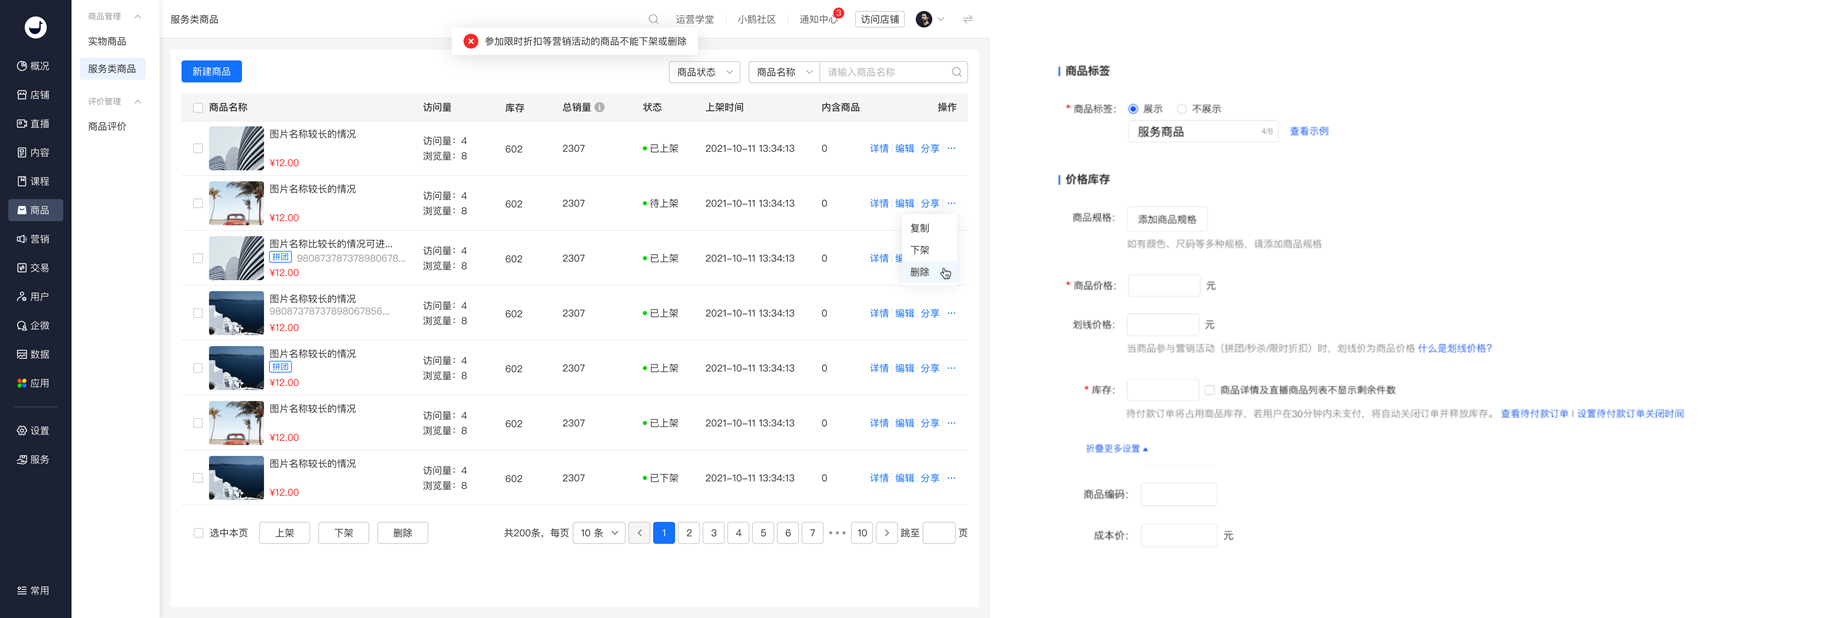
Task: Select the 商品 sidebar item
Action: point(35,210)
